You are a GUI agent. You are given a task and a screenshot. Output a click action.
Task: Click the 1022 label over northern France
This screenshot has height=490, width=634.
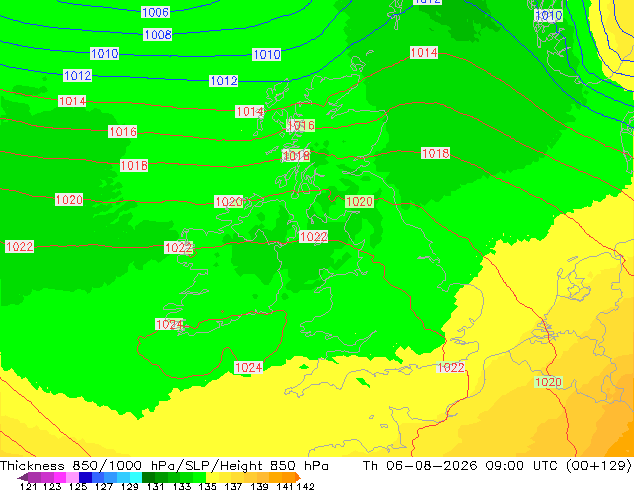coord(450,368)
